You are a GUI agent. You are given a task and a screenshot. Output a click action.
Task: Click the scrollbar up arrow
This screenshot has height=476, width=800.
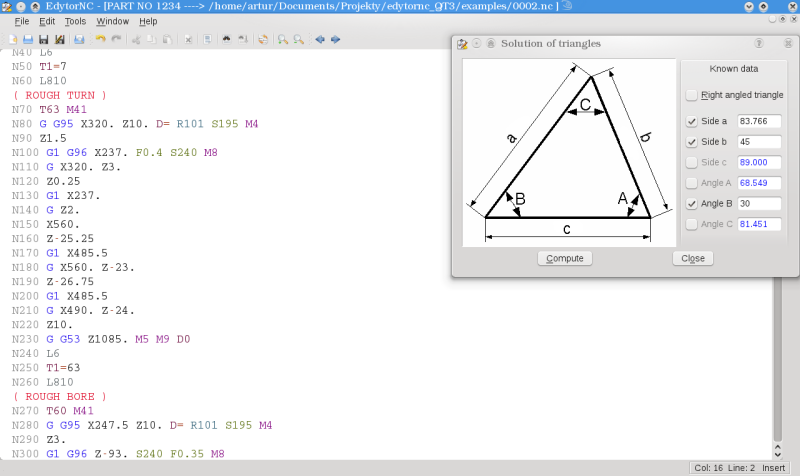(x=778, y=446)
